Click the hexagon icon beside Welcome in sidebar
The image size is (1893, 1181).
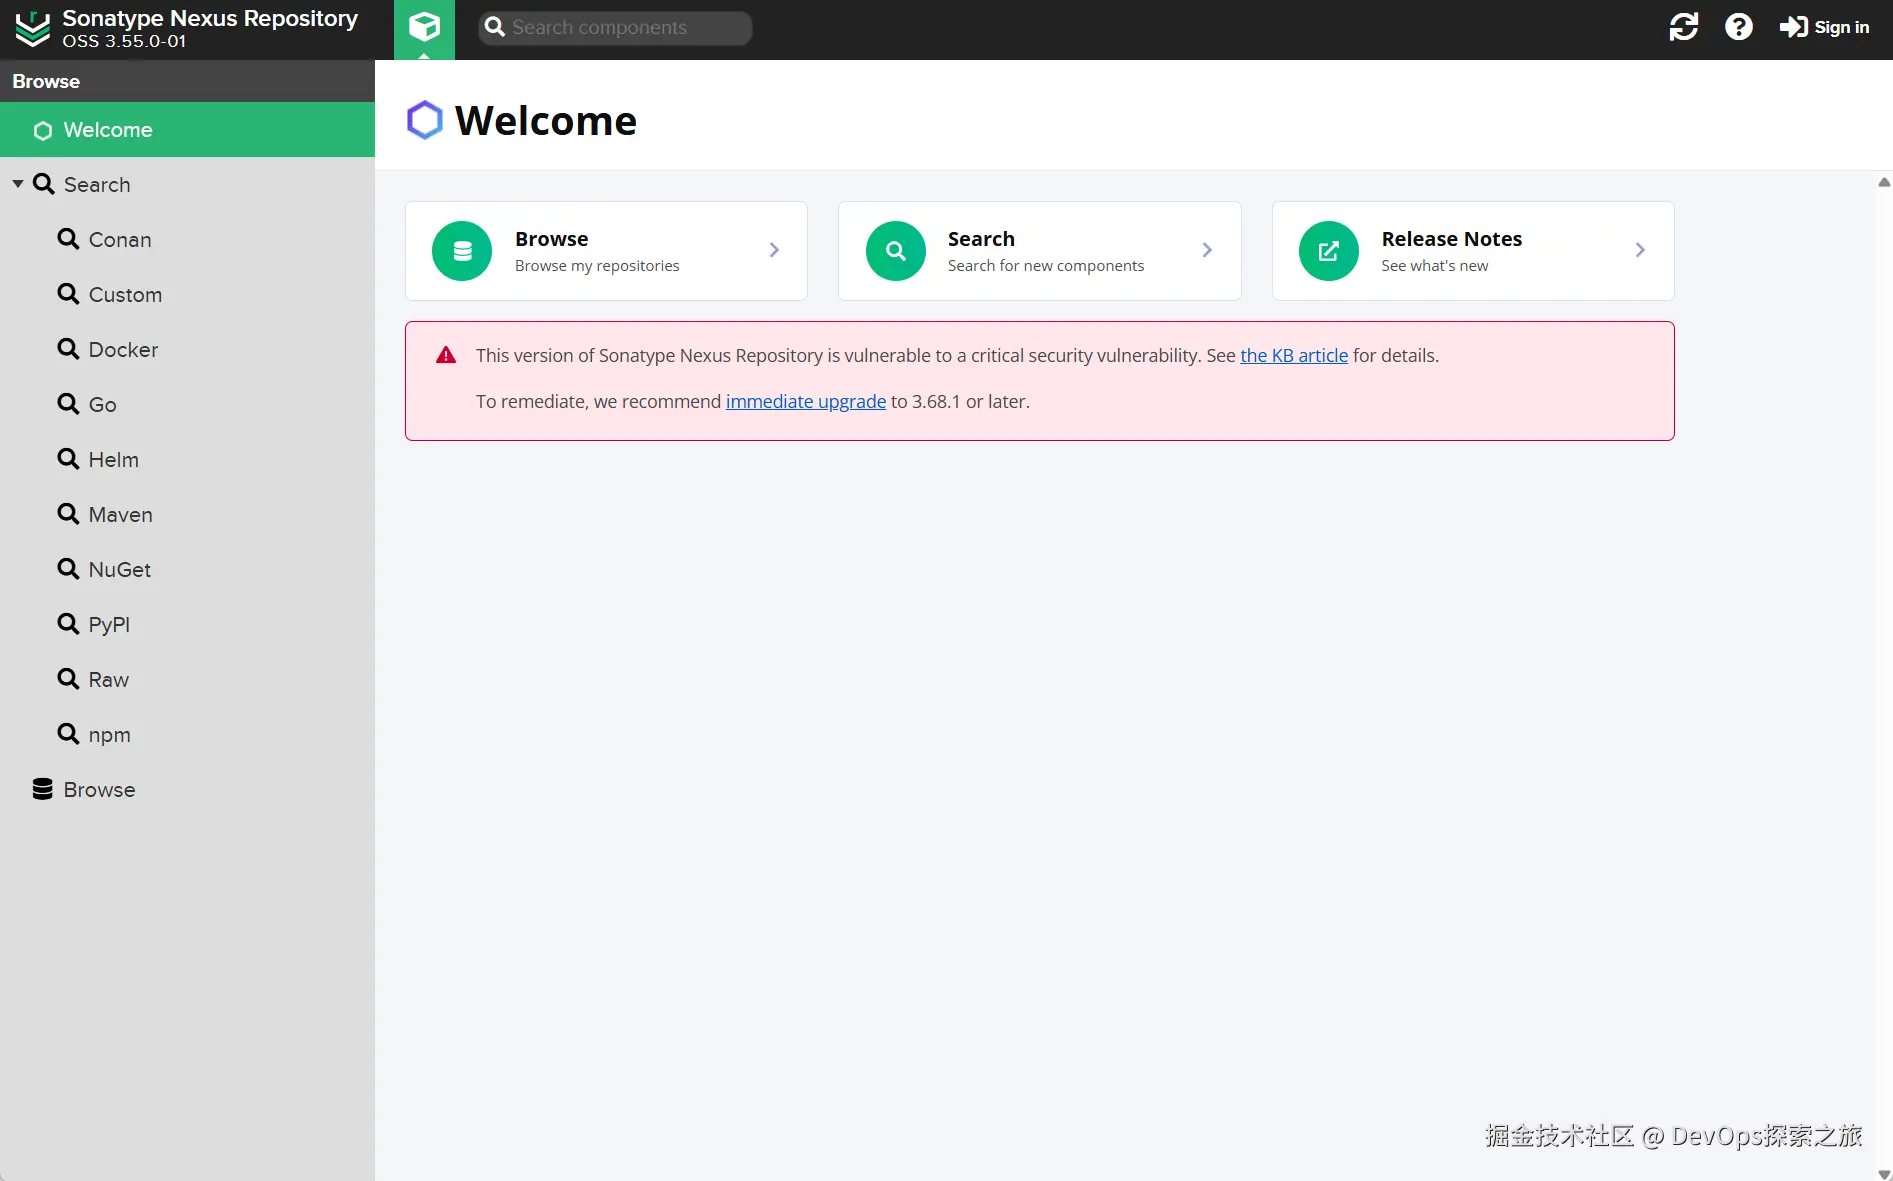[x=43, y=130]
